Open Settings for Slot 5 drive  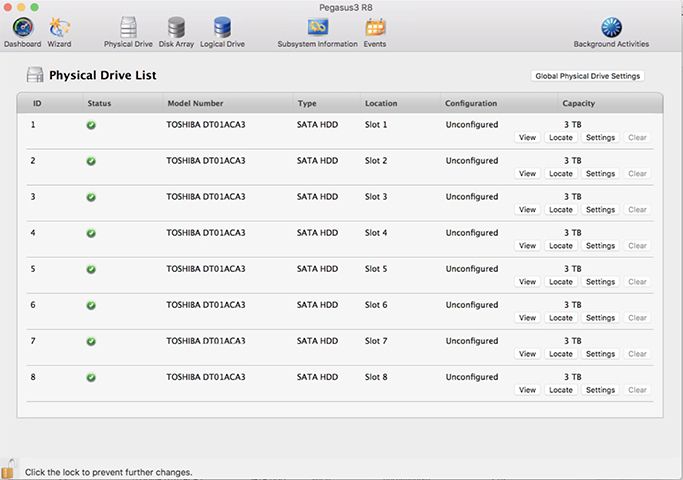(x=600, y=282)
